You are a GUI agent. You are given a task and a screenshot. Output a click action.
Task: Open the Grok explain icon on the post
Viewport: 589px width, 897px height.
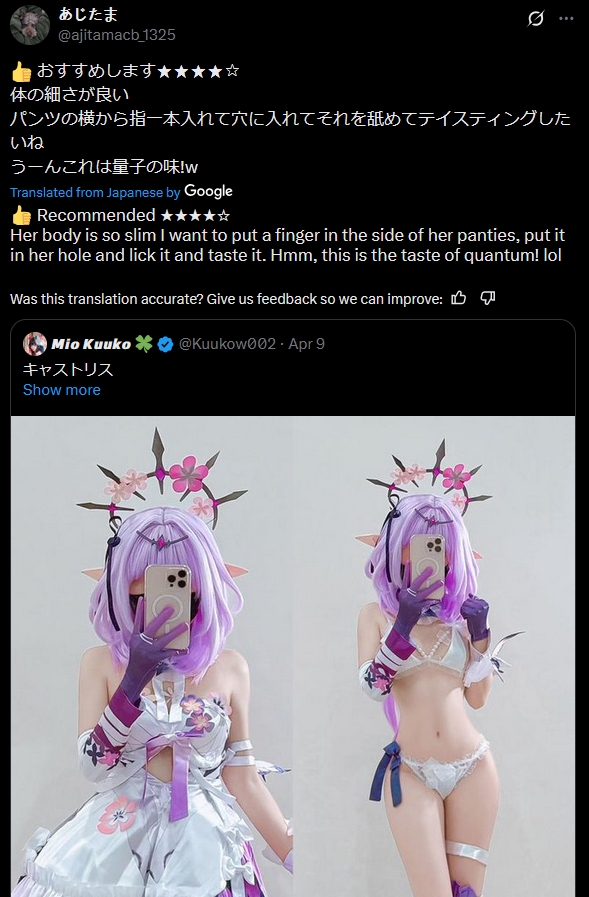click(536, 19)
